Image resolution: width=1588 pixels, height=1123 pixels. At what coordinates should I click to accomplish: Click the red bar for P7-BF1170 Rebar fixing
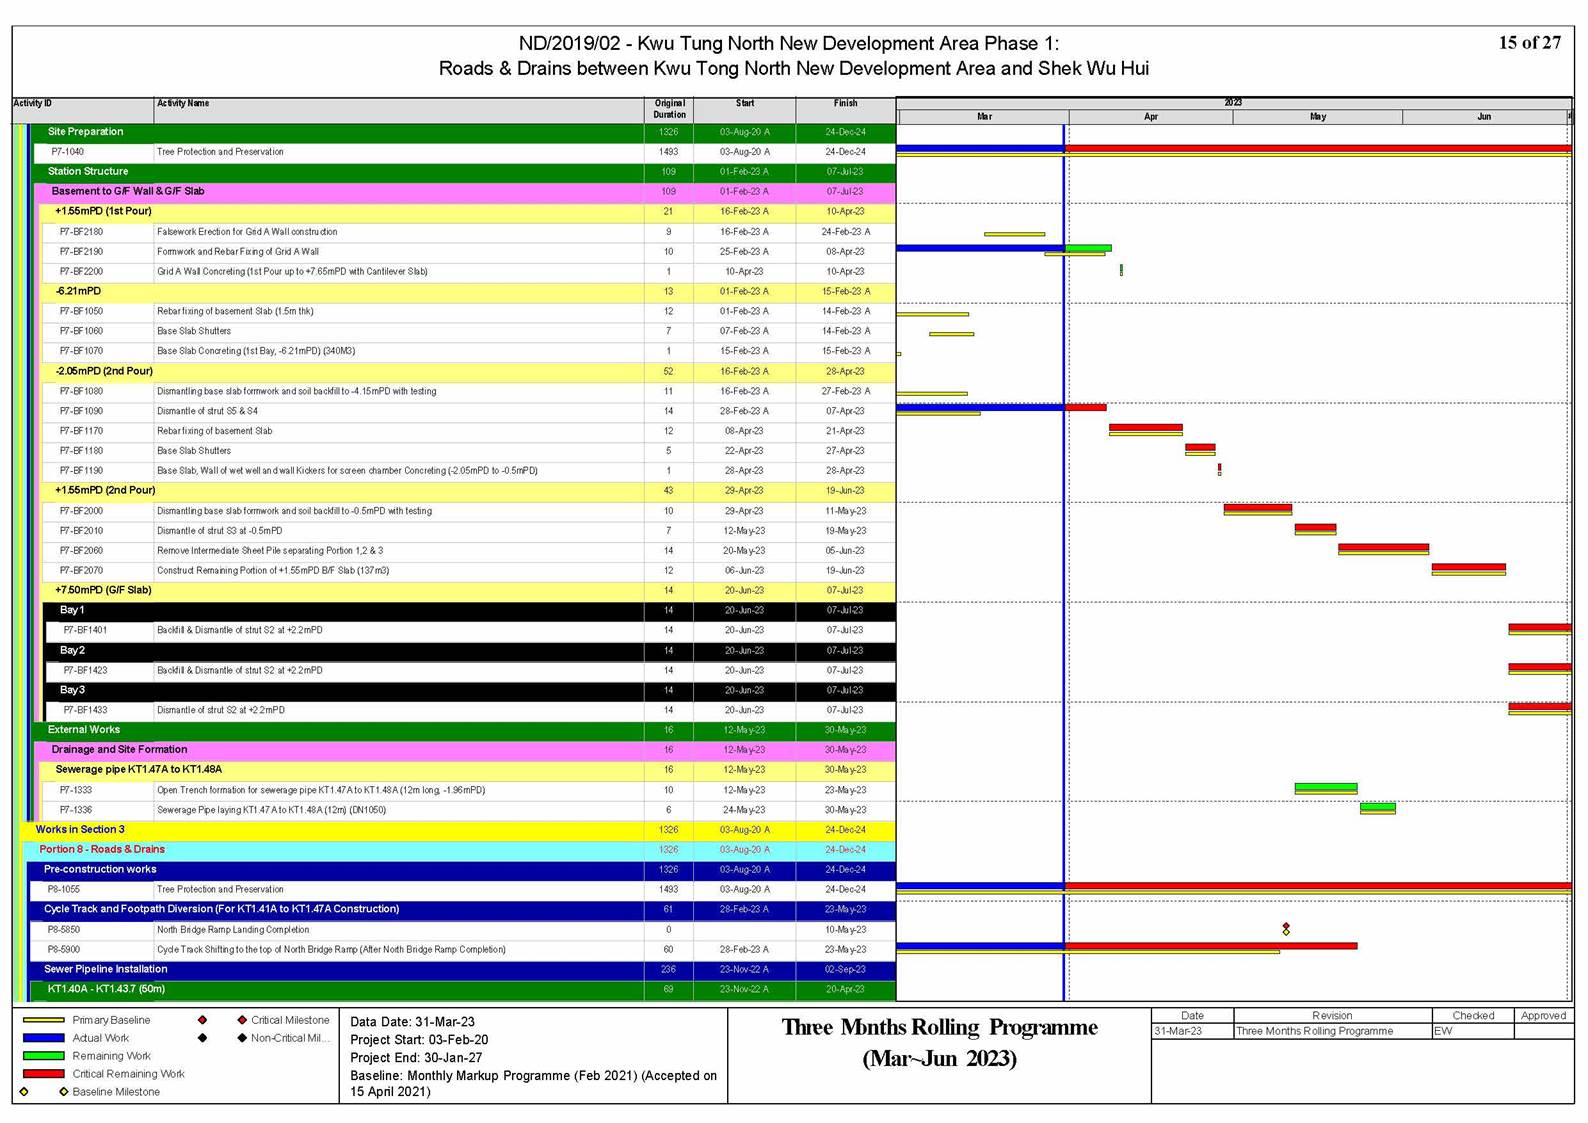click(x=1145, y=428)
